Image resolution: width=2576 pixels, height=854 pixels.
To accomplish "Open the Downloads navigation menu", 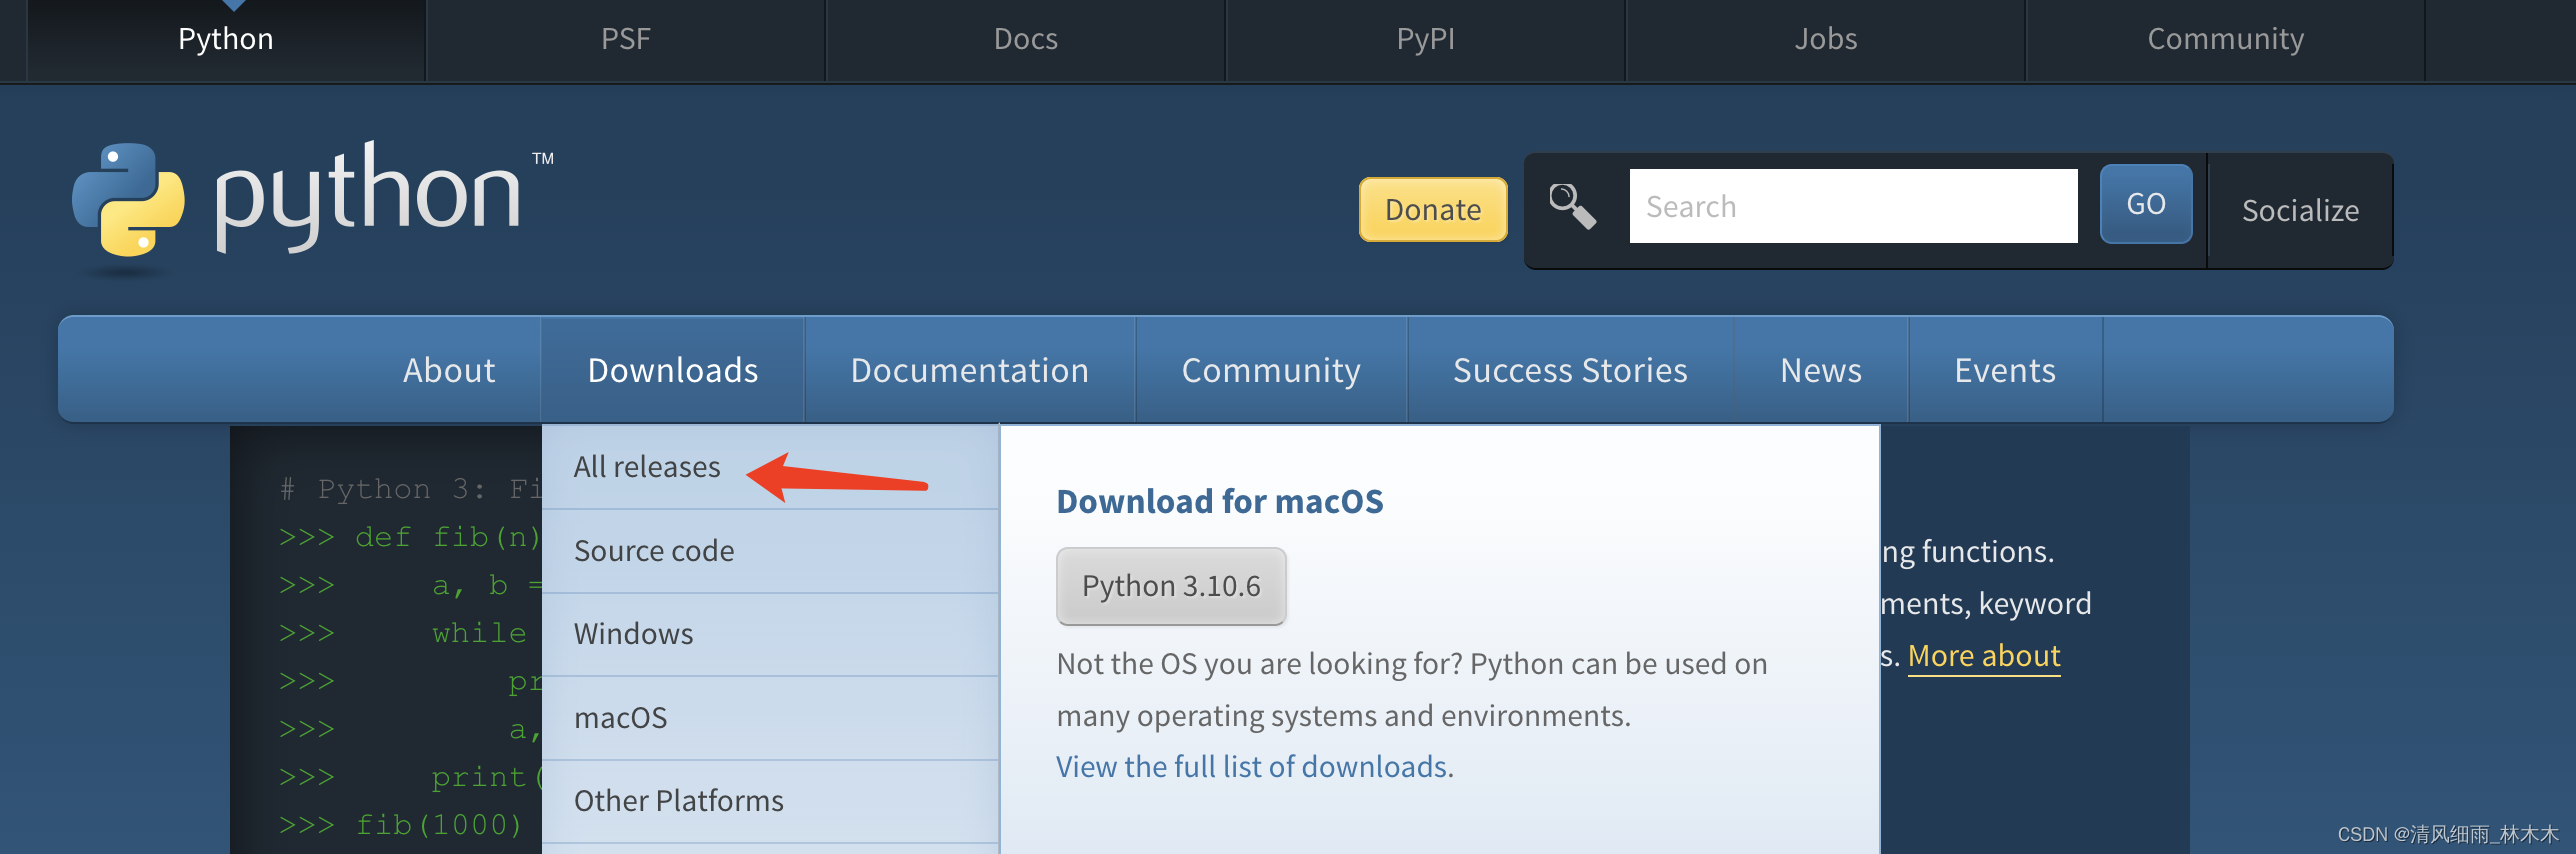I will (672, 370).
